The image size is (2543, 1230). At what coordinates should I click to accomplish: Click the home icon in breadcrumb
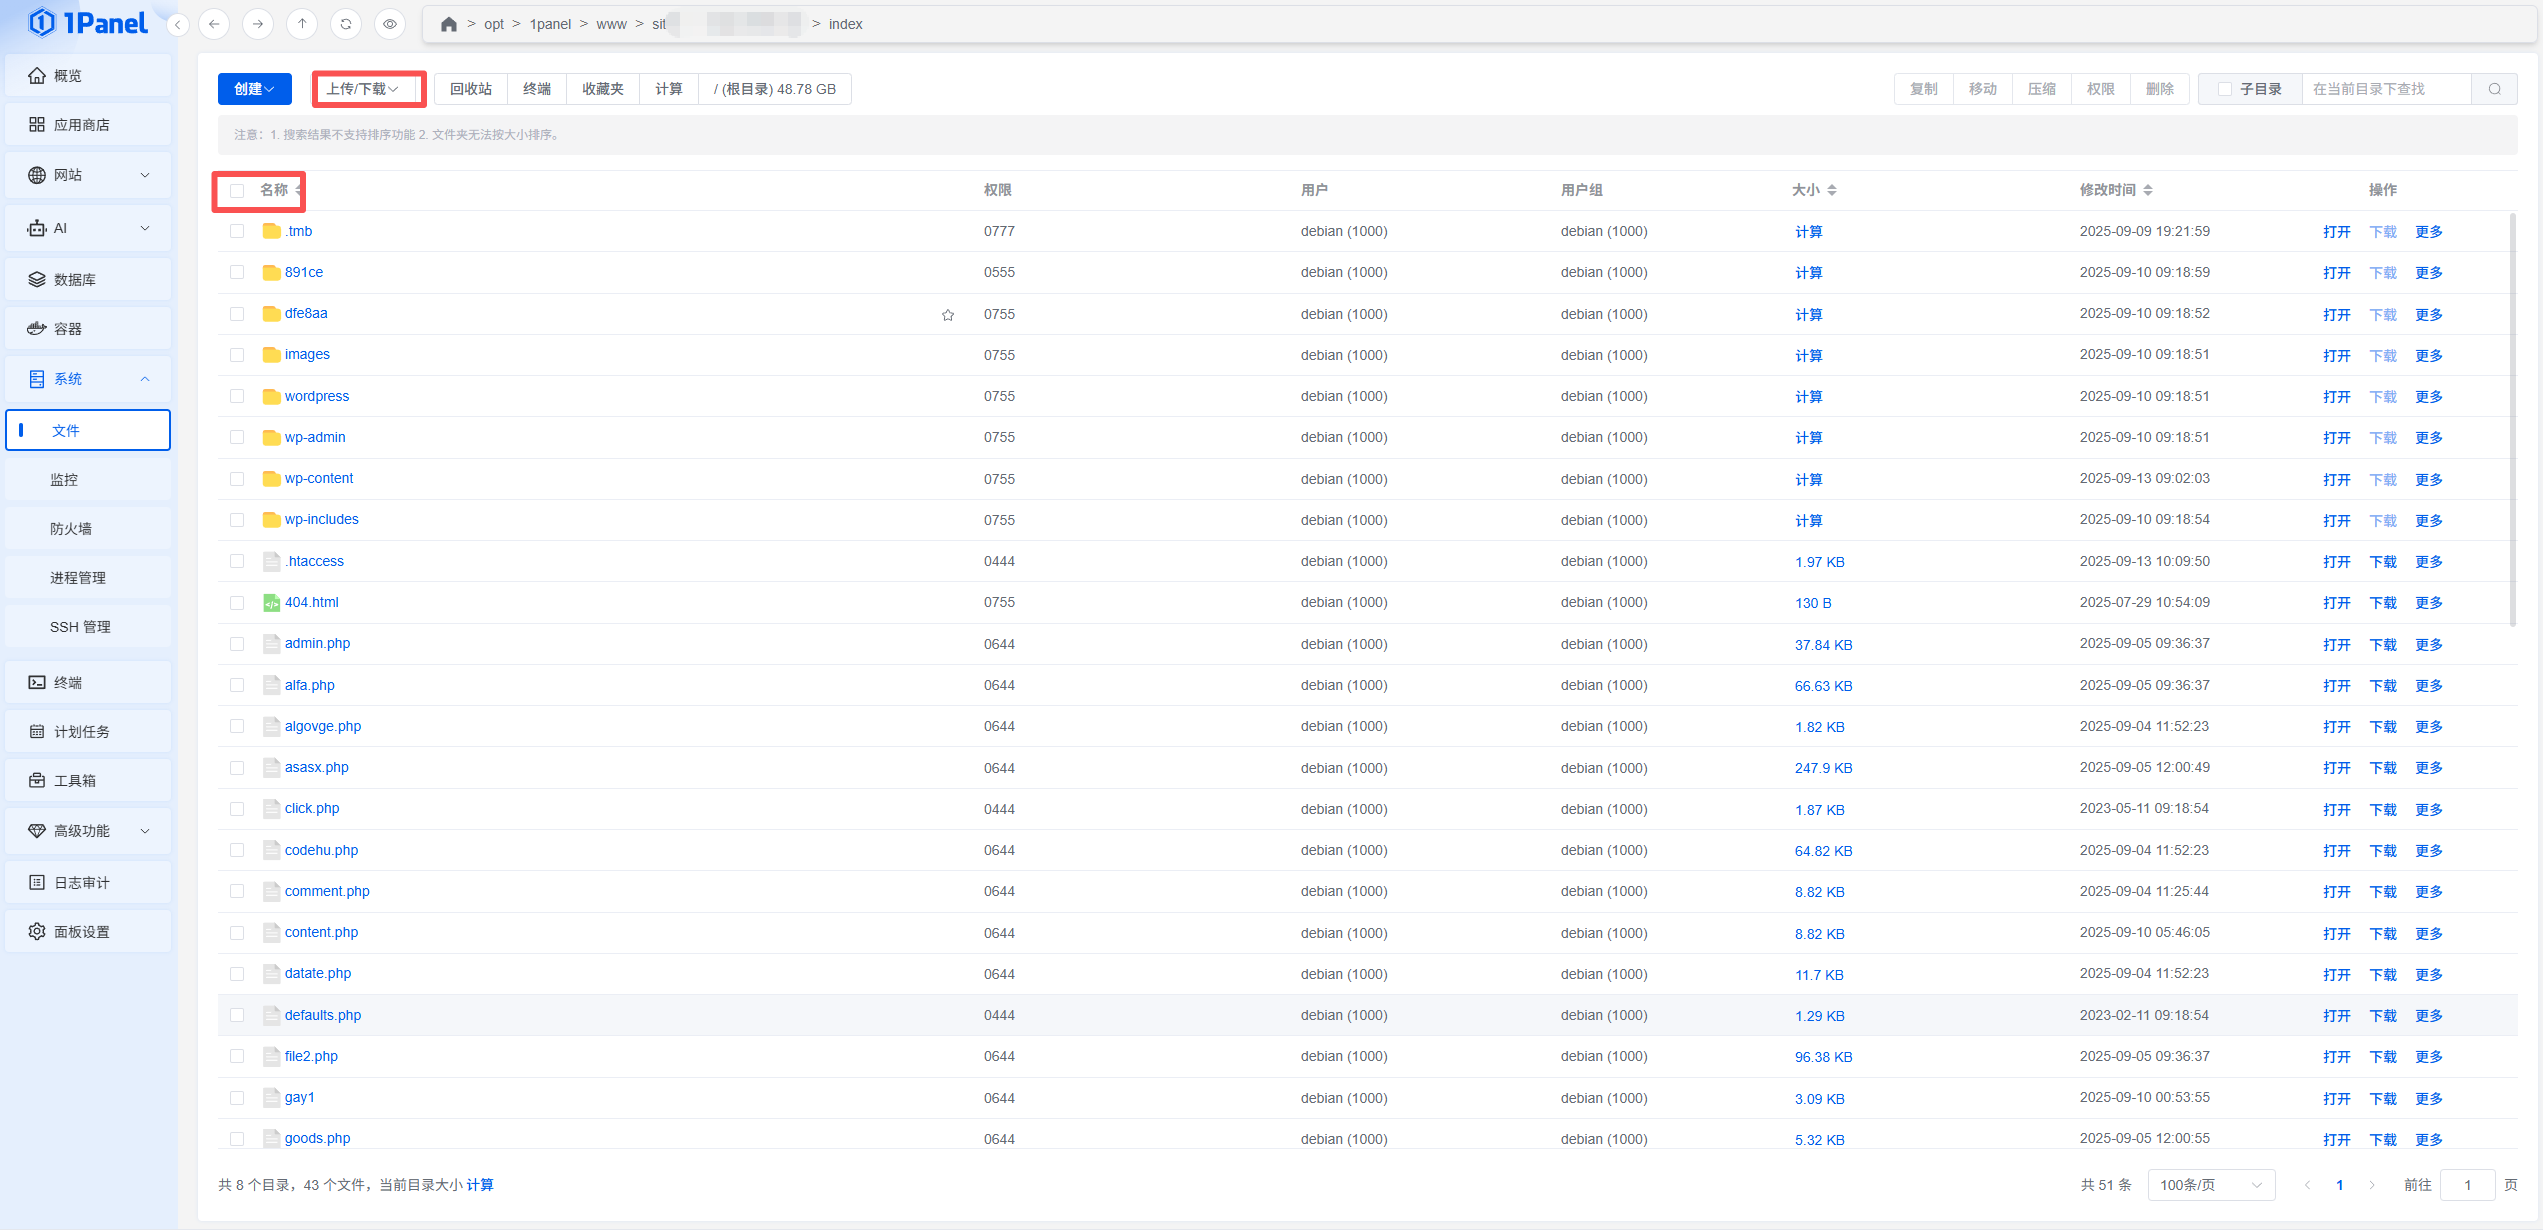pos(449,24)
